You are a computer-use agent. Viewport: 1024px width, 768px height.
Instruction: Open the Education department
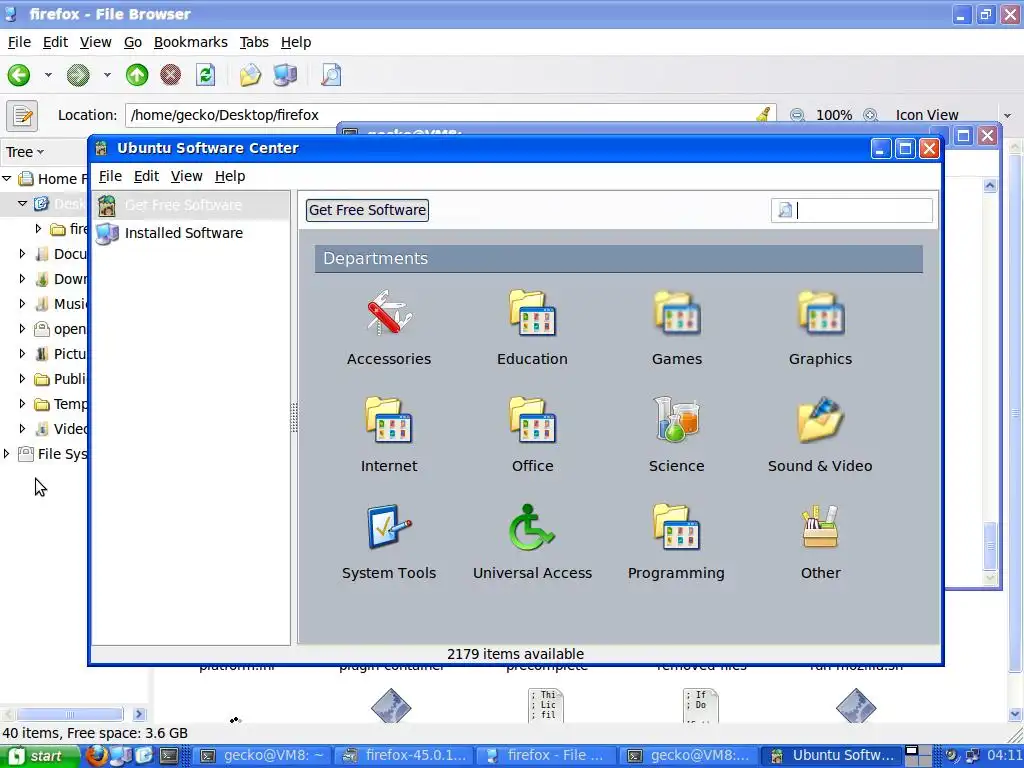(532, 328)
